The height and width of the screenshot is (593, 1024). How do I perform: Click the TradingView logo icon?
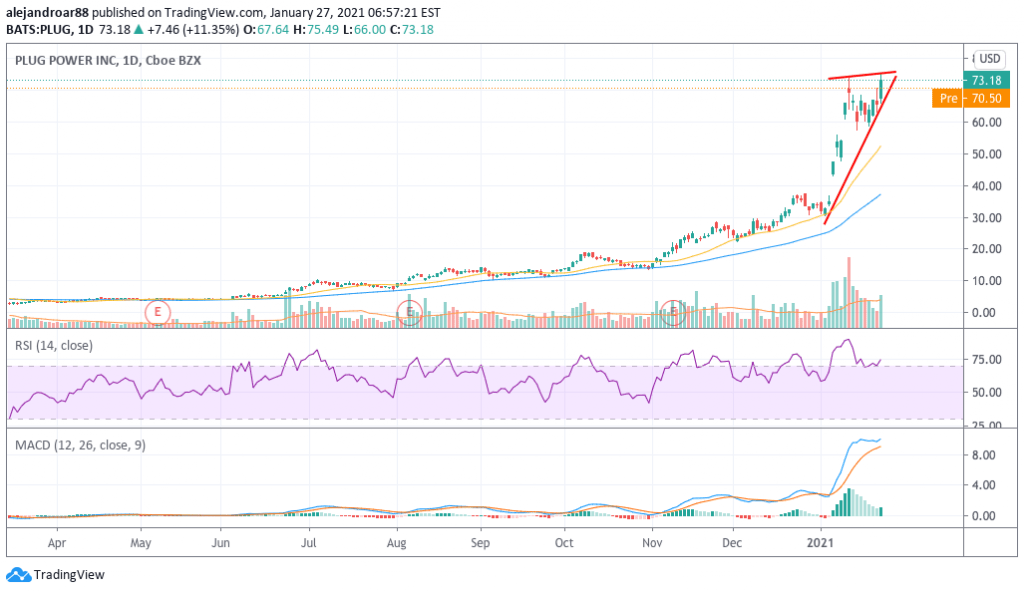(18, 575)
